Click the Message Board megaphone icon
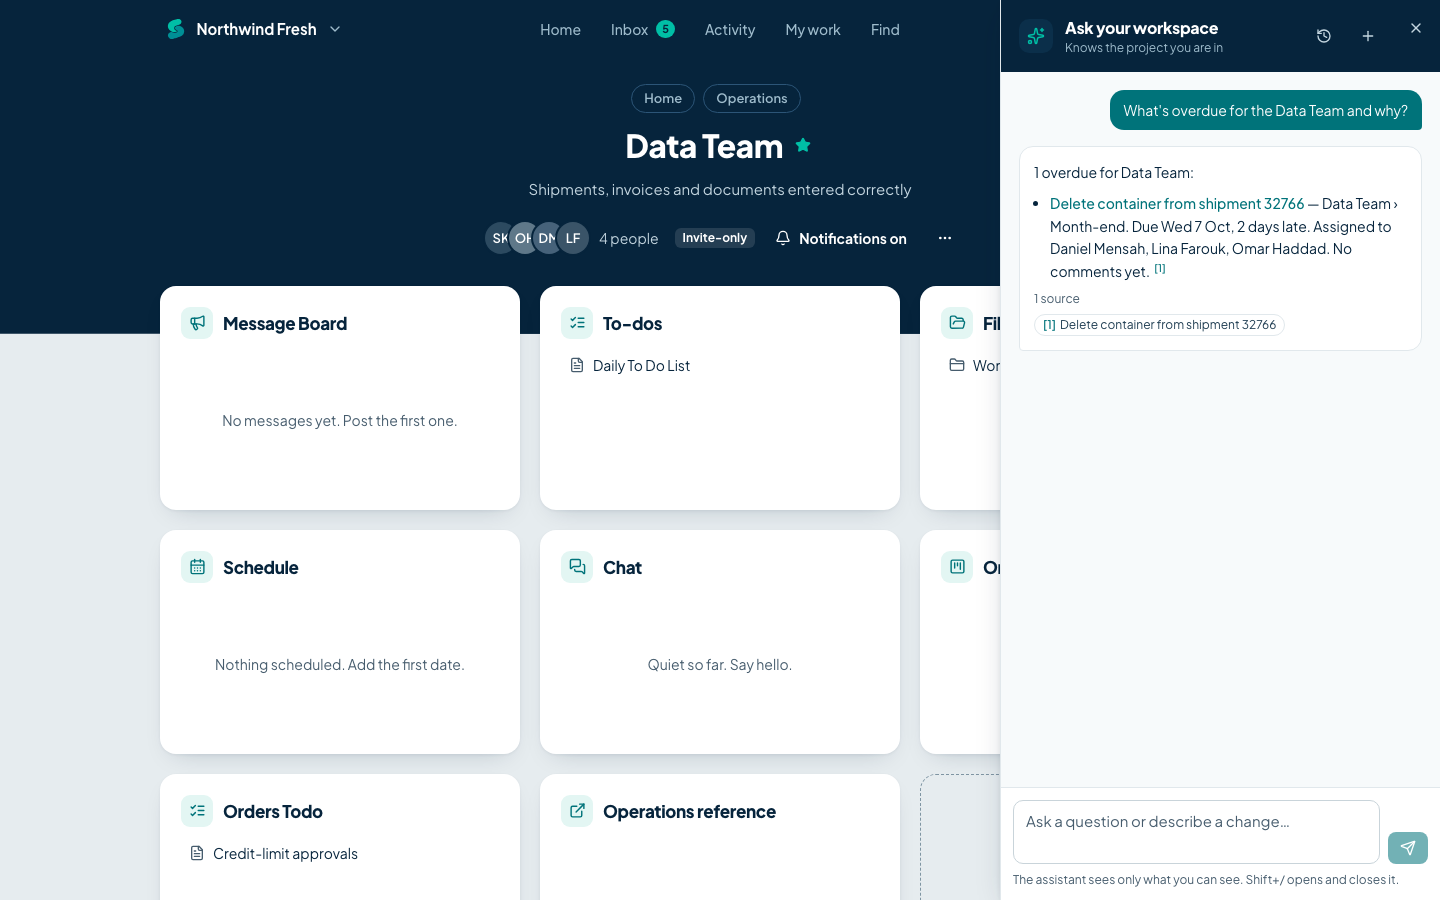Viewport: 1440px width, 900px height. pos(197,323)
